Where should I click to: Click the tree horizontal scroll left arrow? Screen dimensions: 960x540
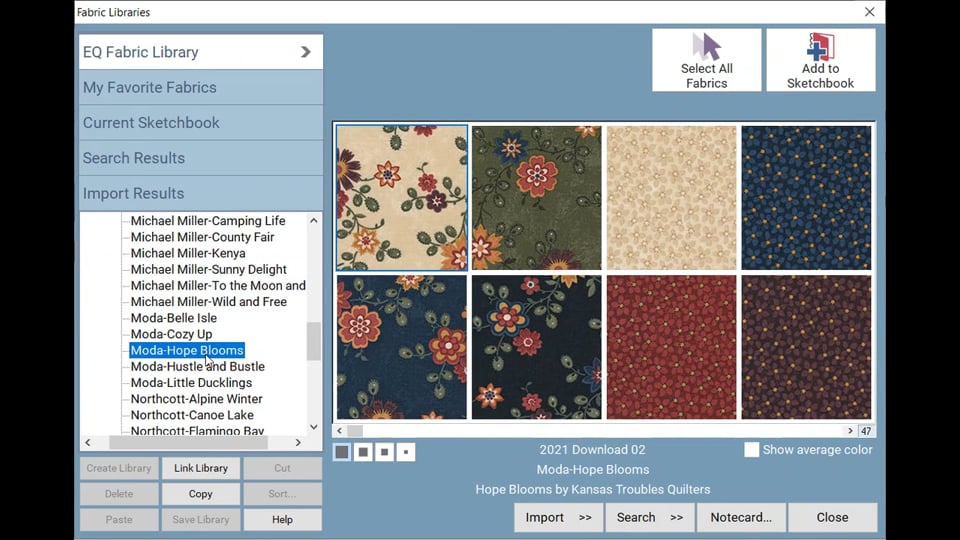[x=88, y=442]
